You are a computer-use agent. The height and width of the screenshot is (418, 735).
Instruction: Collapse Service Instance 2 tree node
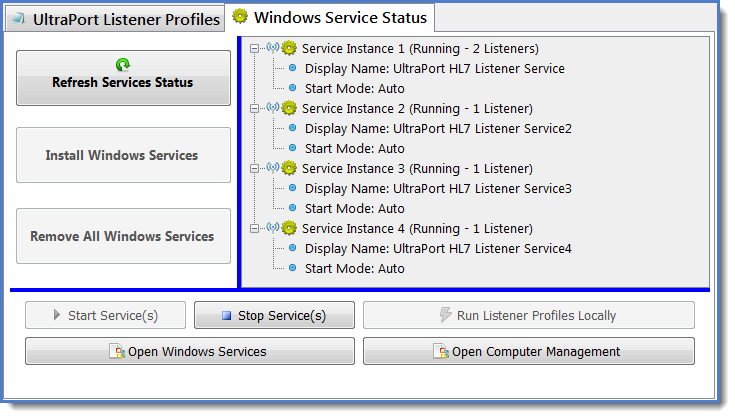(x=254, y=109)
